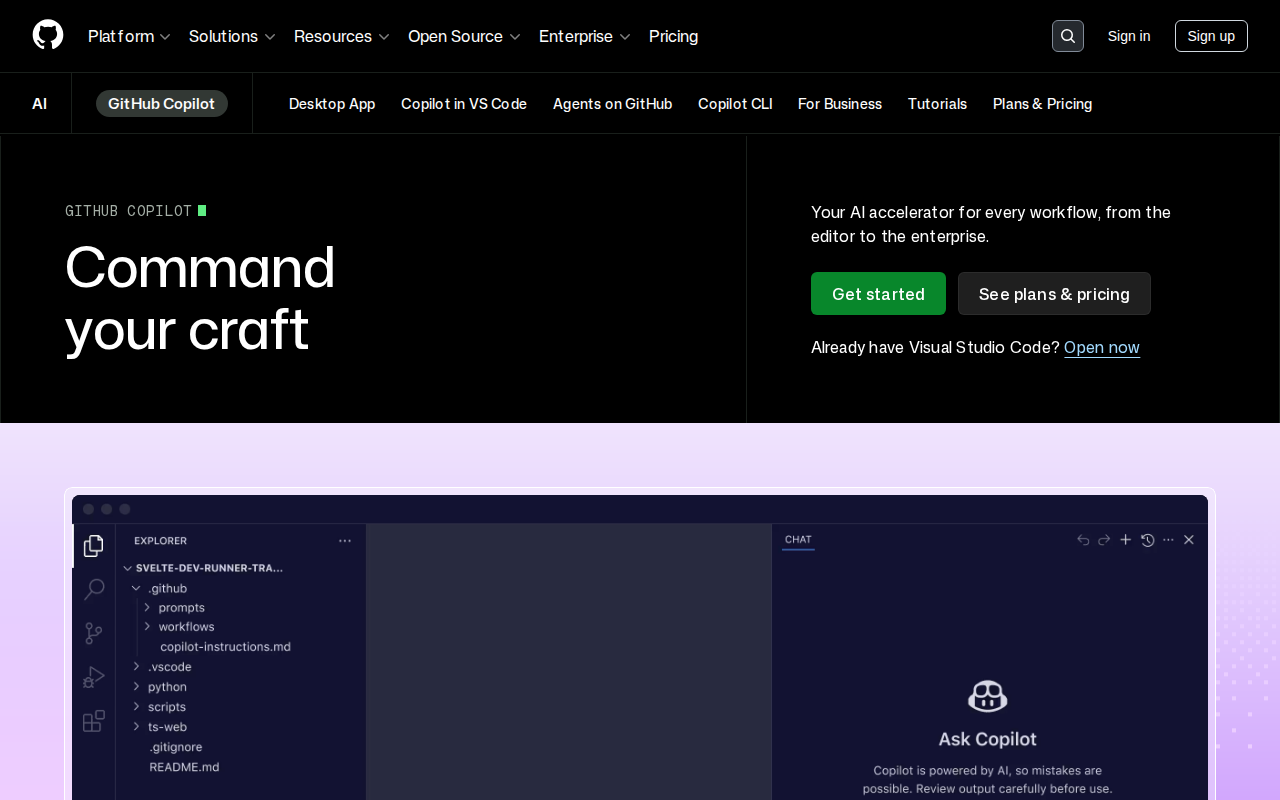Click the green Get started button
Viewport: 1280px width, 800px height.
[878, 294]
